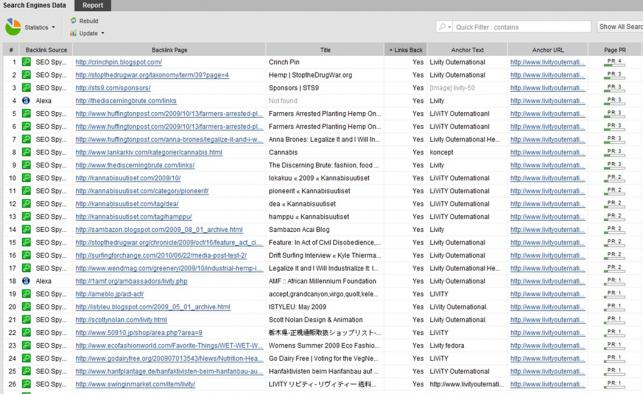Focus the Quick Filter contains field
Viewport: 643px width, 394px height.
[522, 27]
